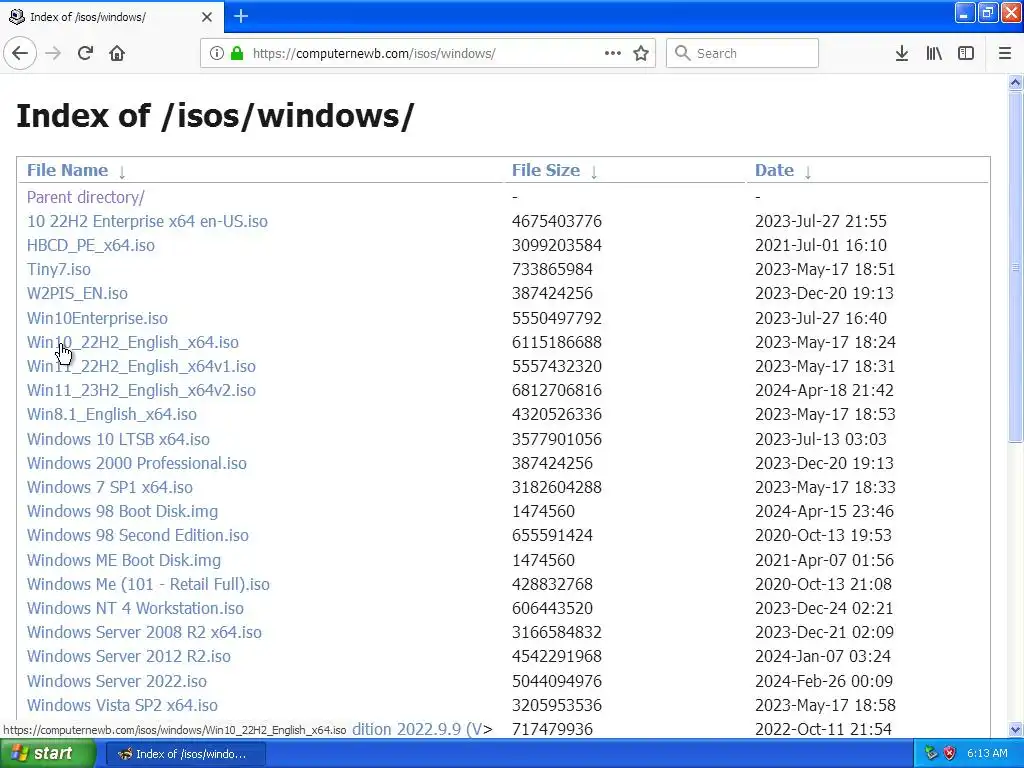Download Windows Me (101 - Retail Full).iso
Image resolution: width=1024 pixels, height=768 pixels.
pos(148,584)
